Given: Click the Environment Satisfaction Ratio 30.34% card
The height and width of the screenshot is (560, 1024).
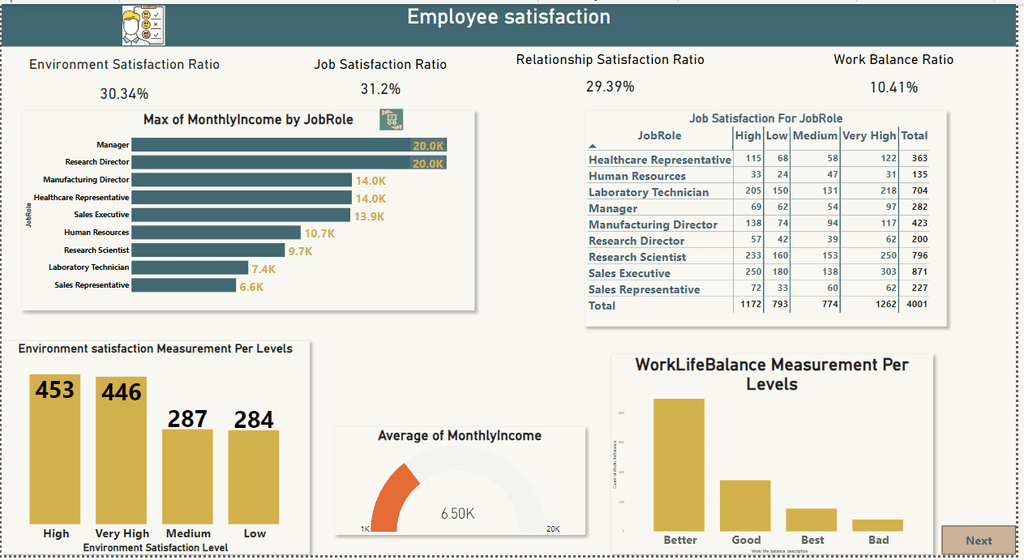Looking at the screenshot, I should pos(124,79).
